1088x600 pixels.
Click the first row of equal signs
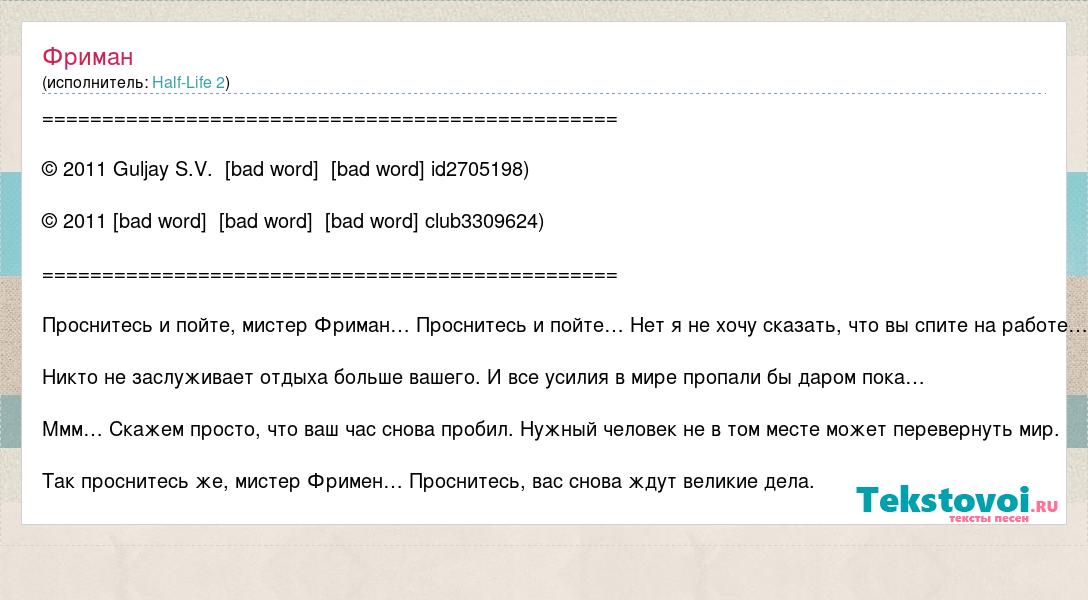click(x=330, y=119)
